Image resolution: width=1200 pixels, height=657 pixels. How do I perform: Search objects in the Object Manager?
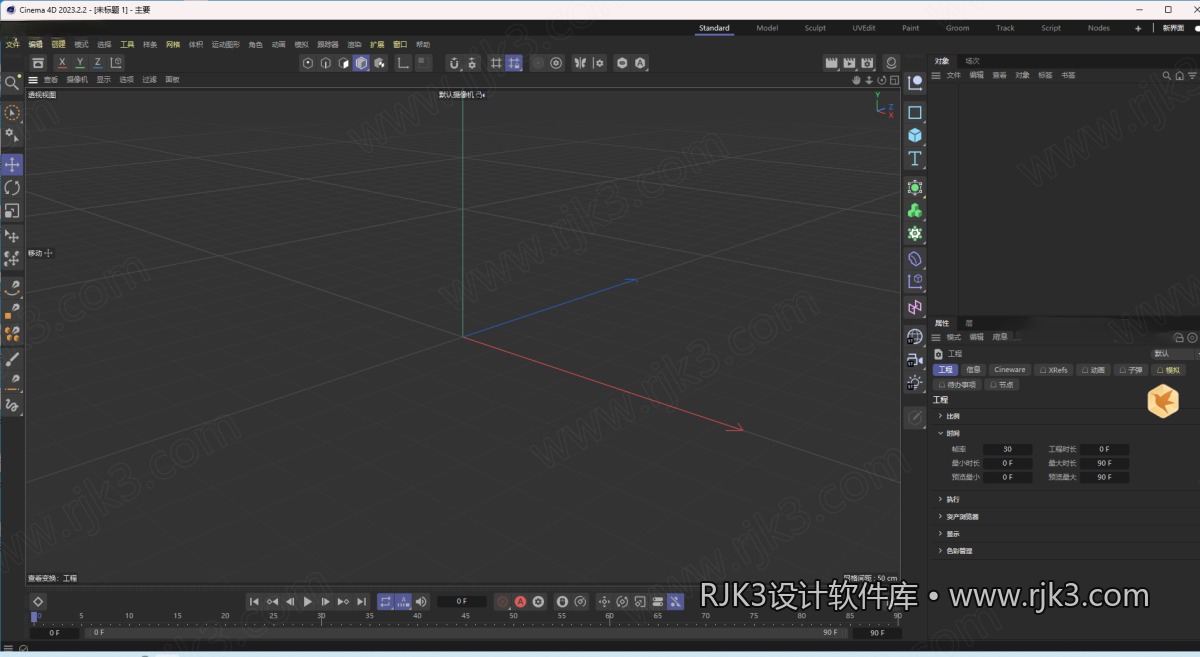point(1166,75)
